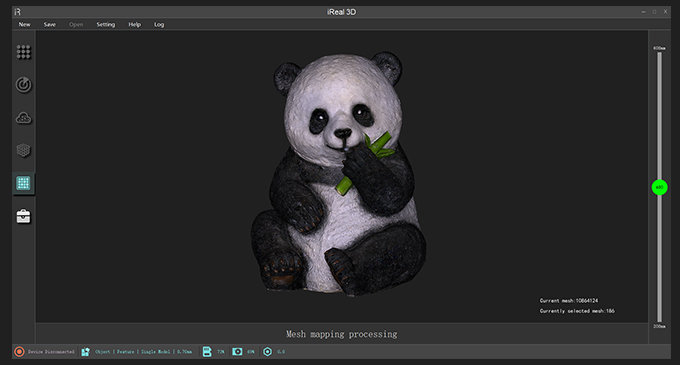Click the highlighted texture mapping grid icon
This screenshot has height=365, width=680.
point(23,183)
